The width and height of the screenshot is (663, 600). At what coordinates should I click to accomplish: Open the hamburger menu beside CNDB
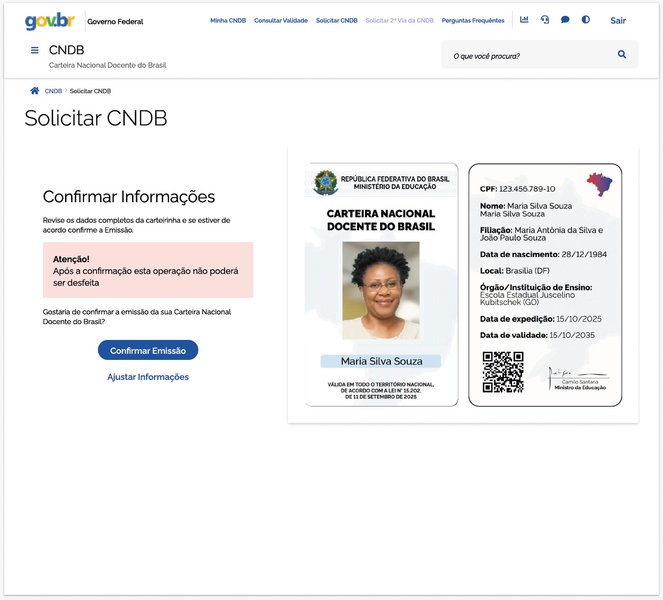point(35,50)
